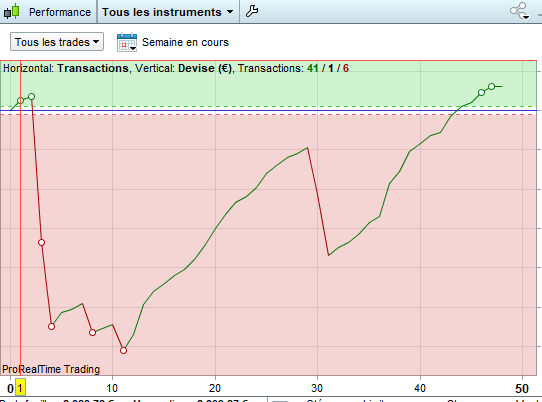Click the candlestick Performance icon
The height and width of the screenshot is (402, 542).
point(11,11)
